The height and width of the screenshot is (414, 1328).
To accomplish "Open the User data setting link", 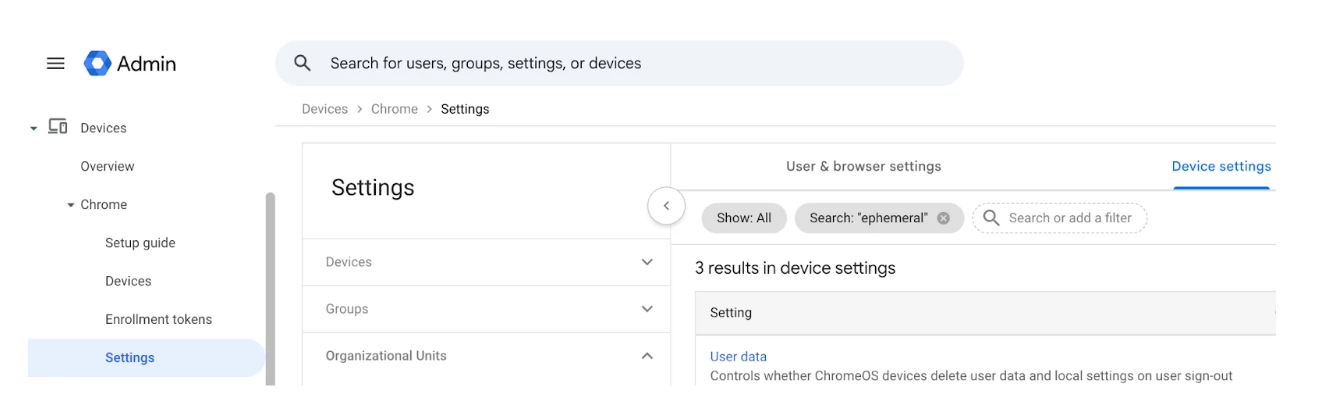I will (738, 356).
